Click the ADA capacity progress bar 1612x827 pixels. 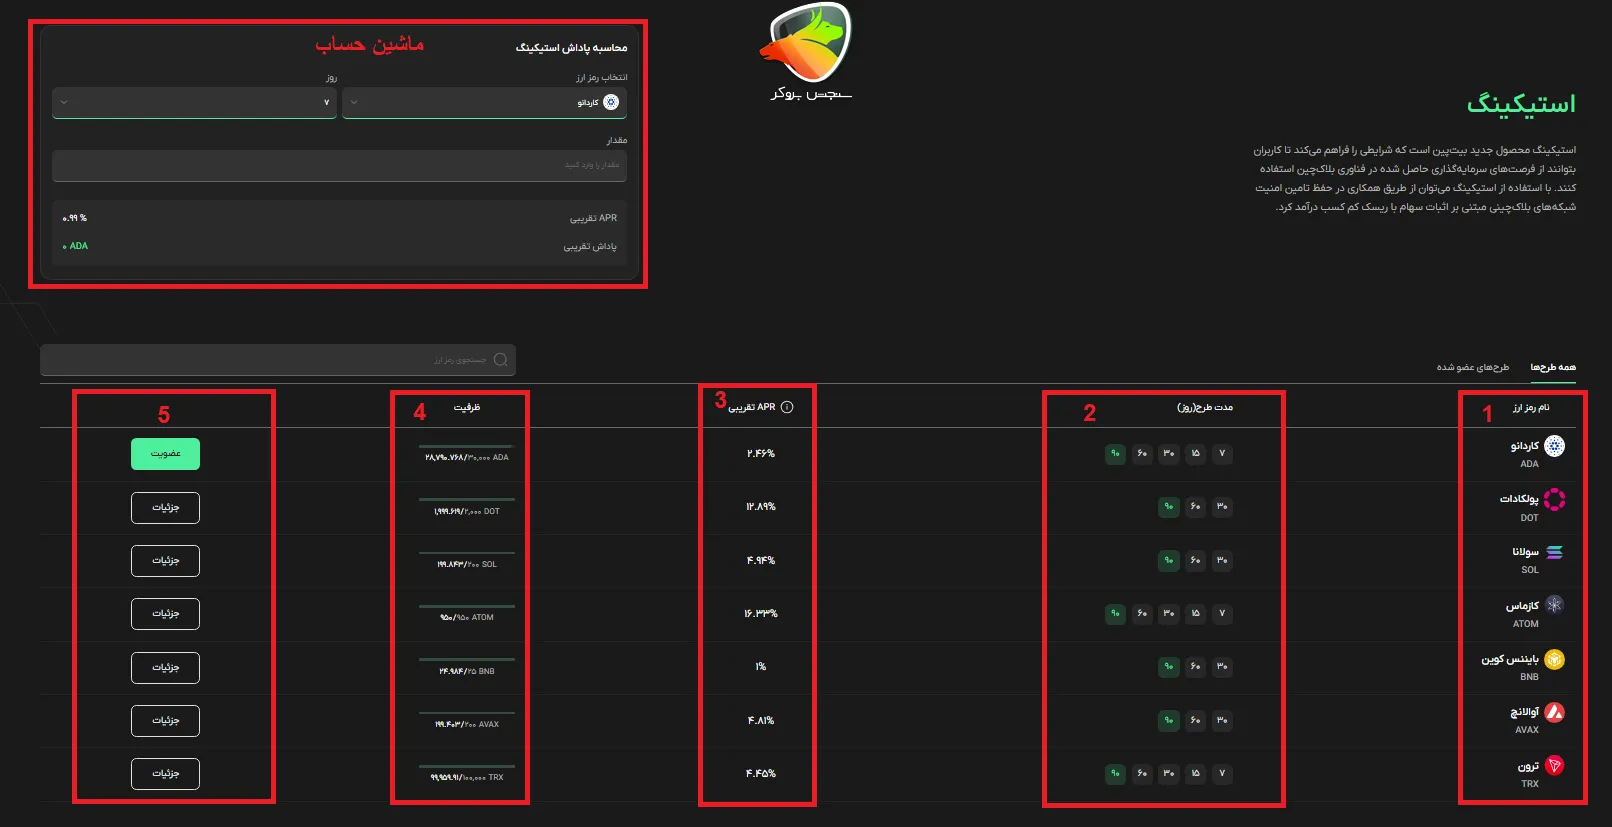(x=467, y=446)
